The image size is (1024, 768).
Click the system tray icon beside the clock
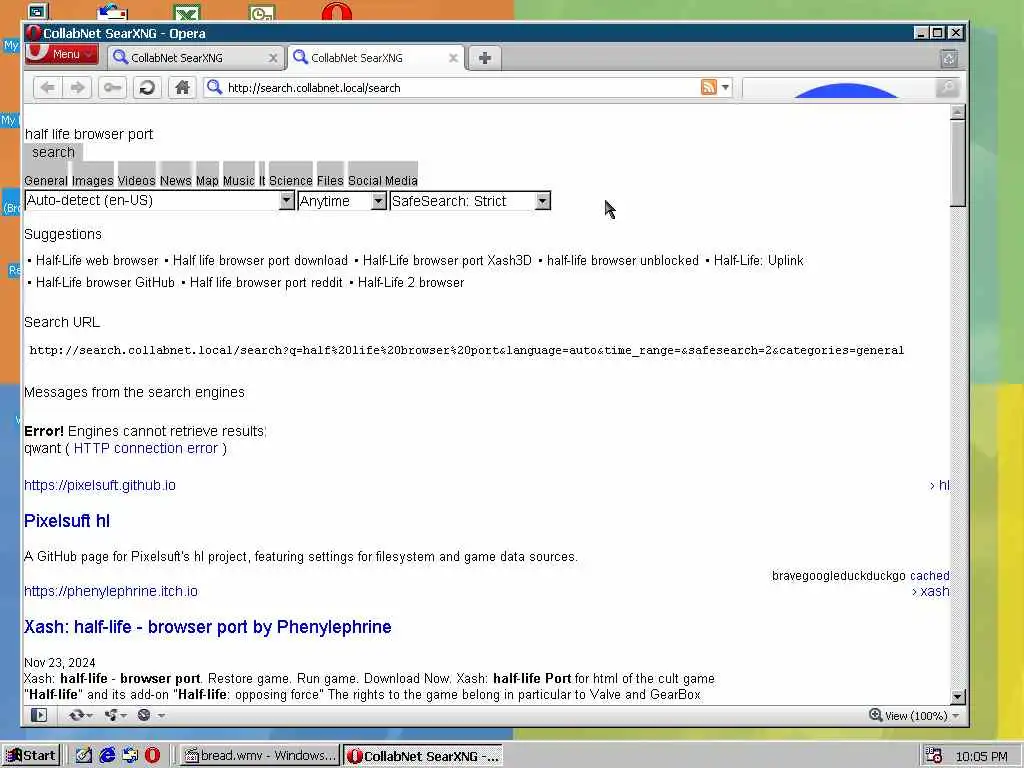click(933, 756)
